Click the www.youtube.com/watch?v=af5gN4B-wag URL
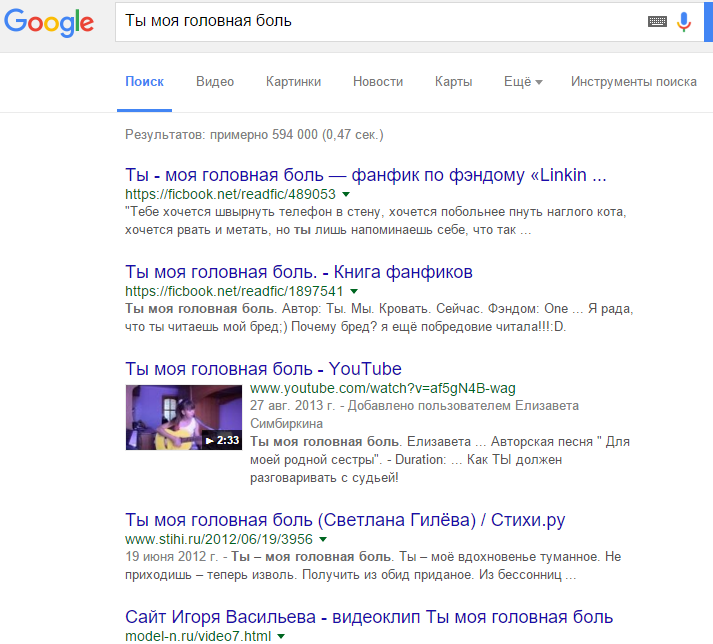713x644 pixels. click(x=382, y=388)
